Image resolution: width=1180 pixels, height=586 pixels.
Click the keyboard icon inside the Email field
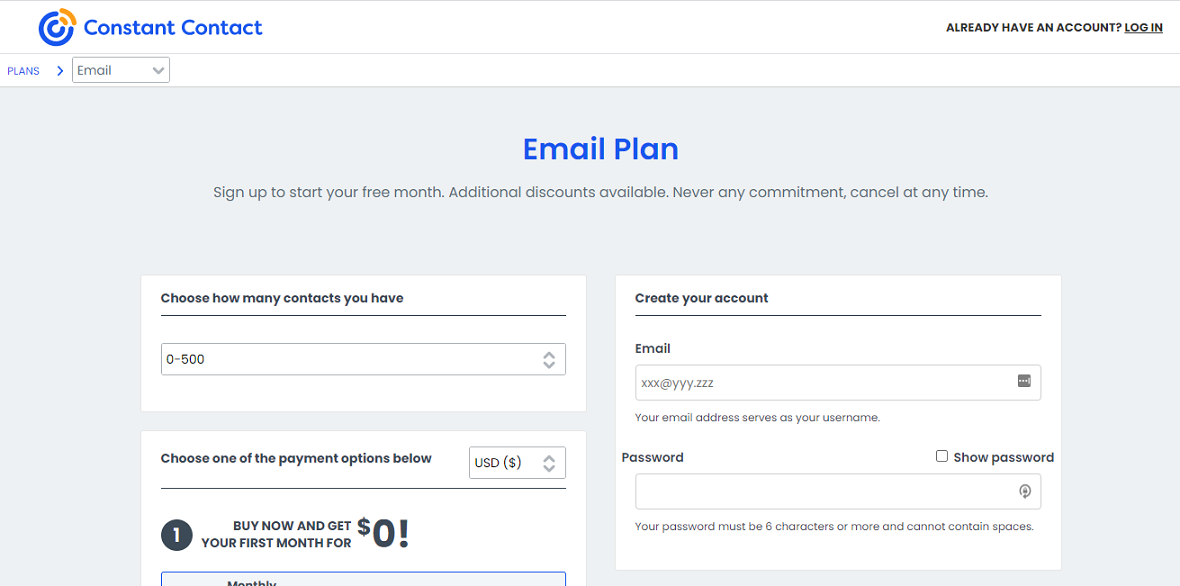[1024, 382]
